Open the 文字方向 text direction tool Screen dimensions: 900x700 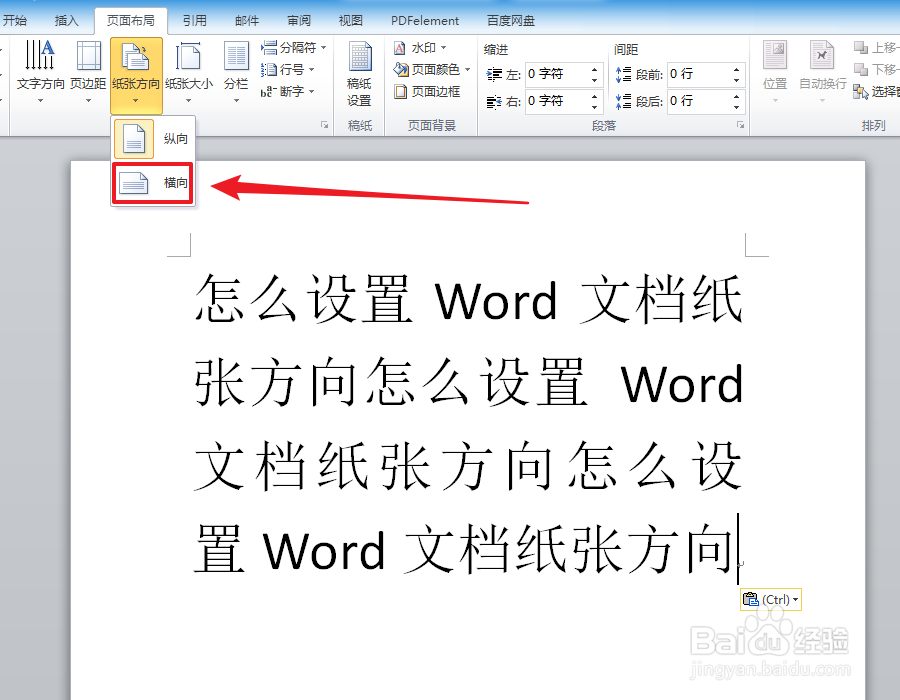coord(40,71)
